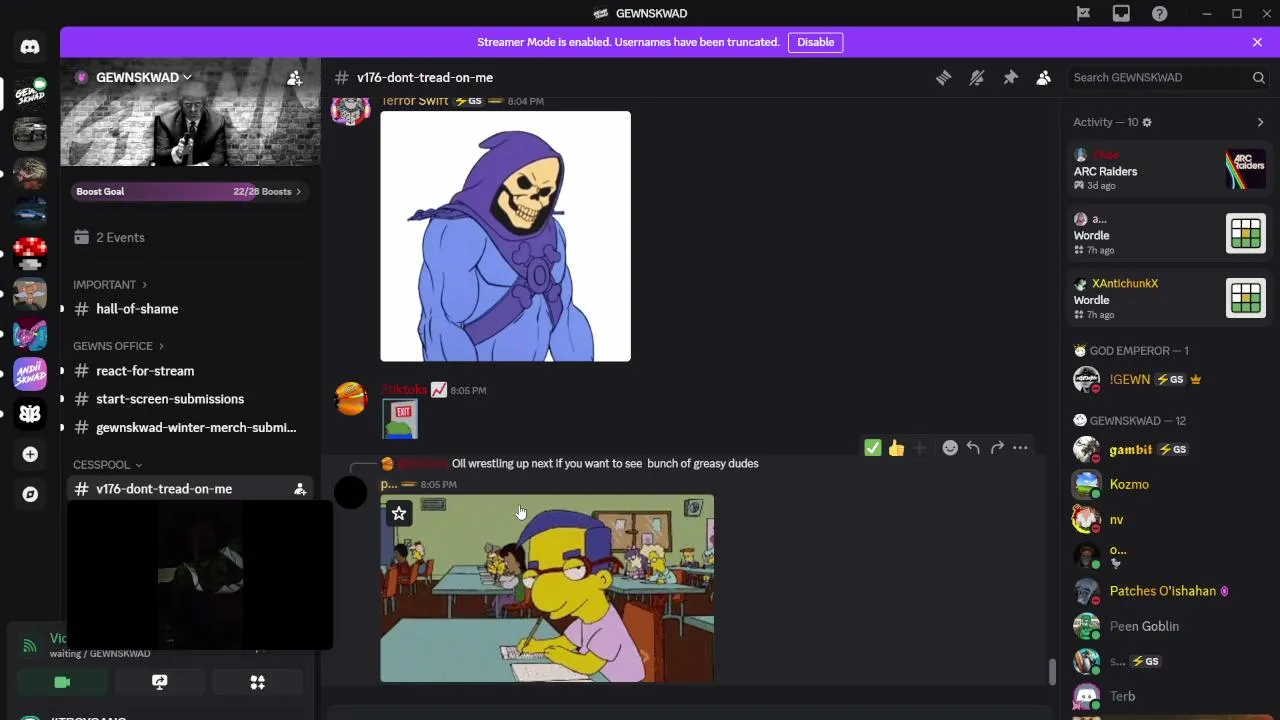Viewport: 1280px width, 720px height.
Task: Toggle the Member List icon
Action: click(1043, 78)
